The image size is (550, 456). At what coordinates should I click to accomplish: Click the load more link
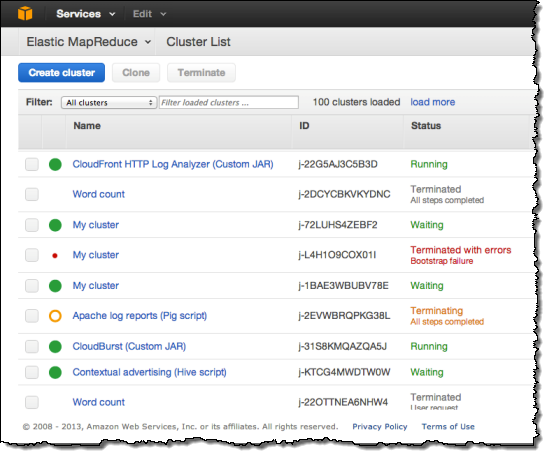coord(432,102)
